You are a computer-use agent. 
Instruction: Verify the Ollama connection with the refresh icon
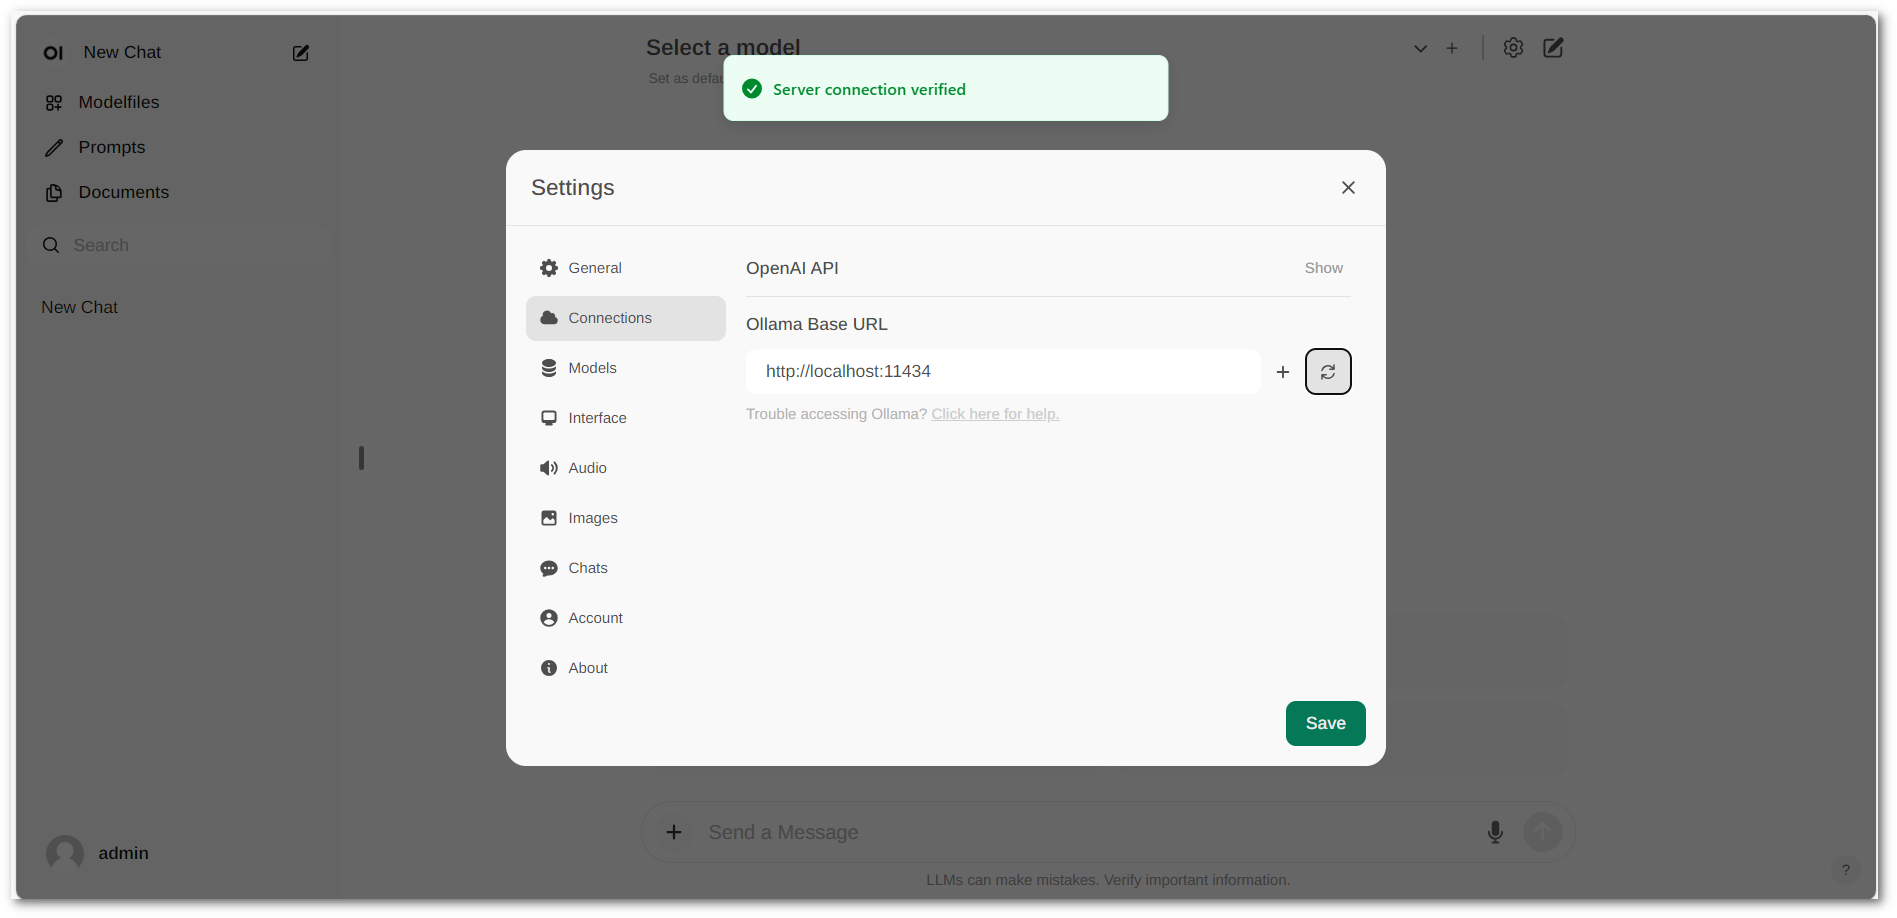pyautogui.click(x=1327, y=371)
